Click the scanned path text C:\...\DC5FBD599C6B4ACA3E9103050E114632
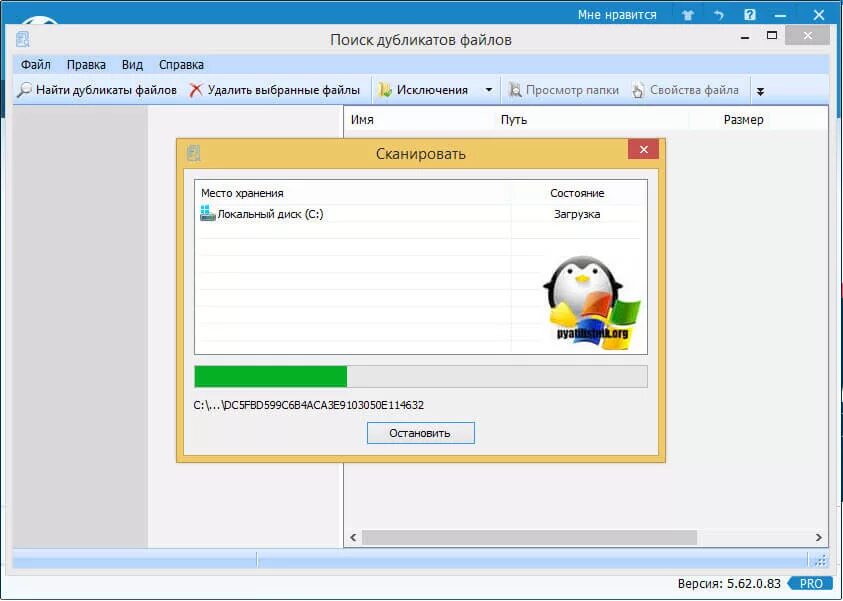843x601 pixels. point(309,405)
